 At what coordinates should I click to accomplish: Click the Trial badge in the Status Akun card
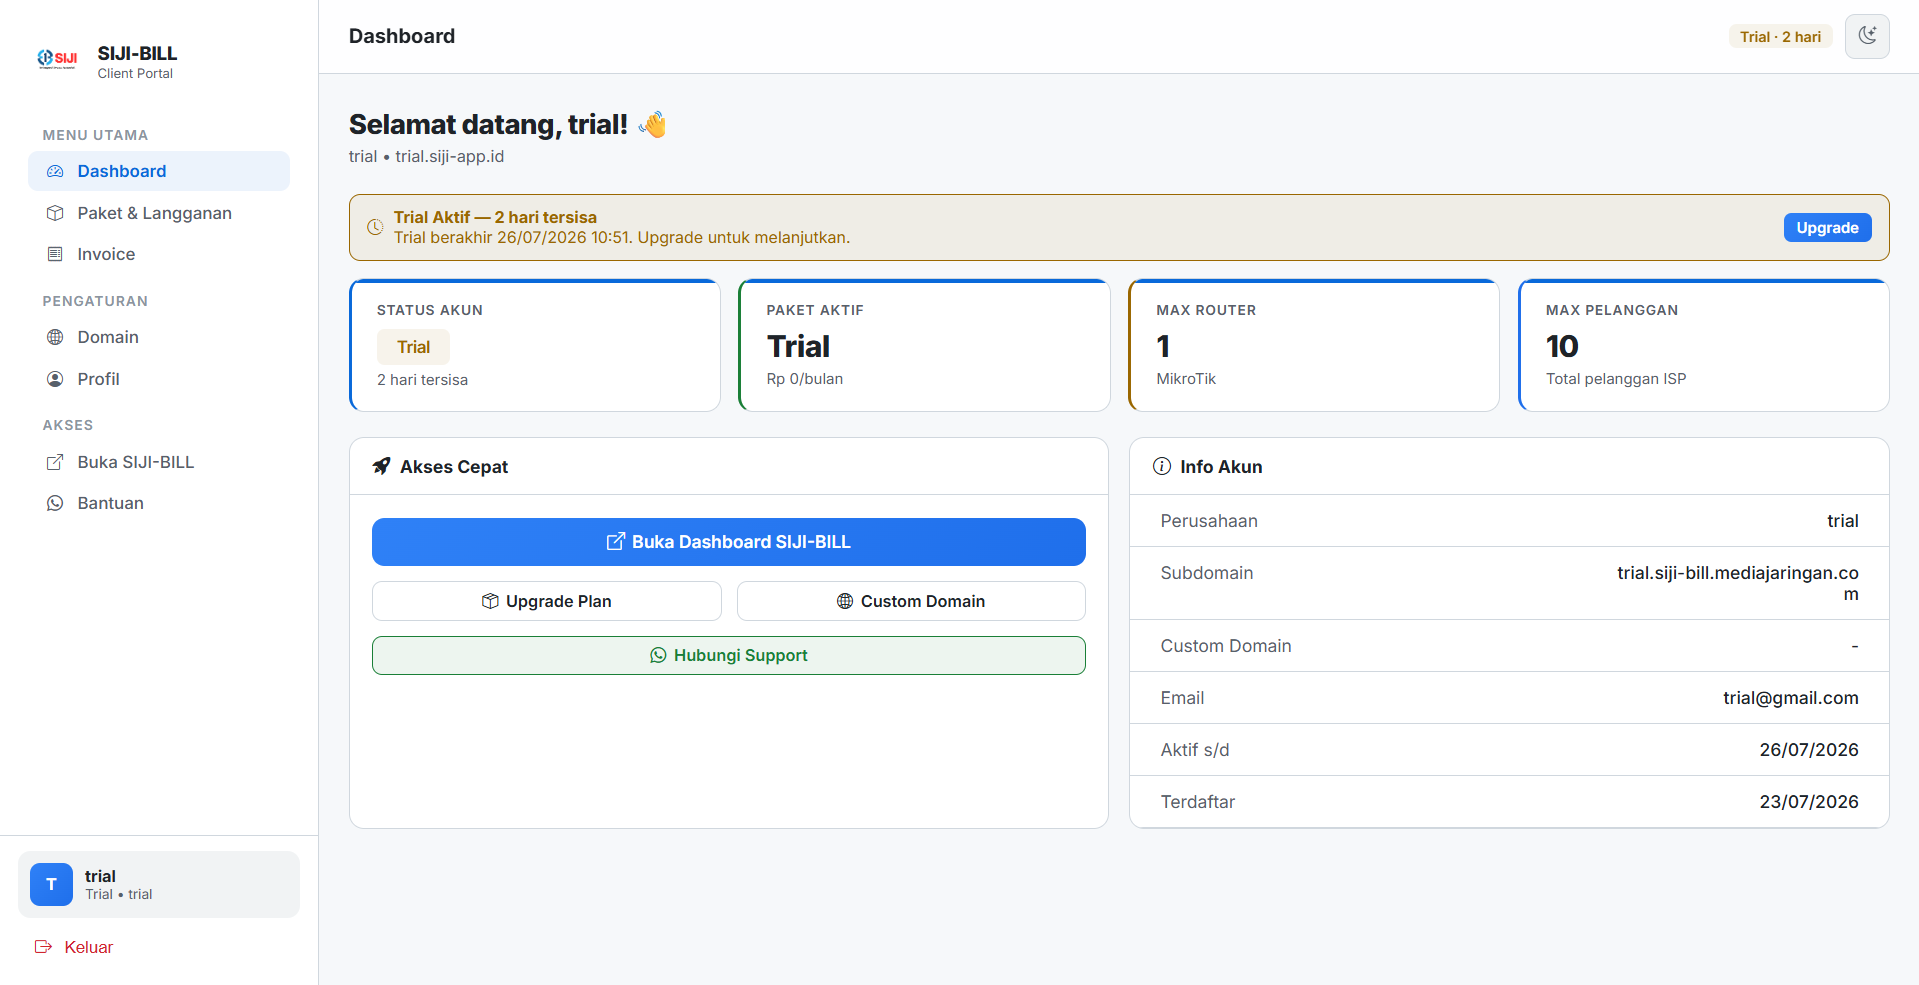[413, 347]
